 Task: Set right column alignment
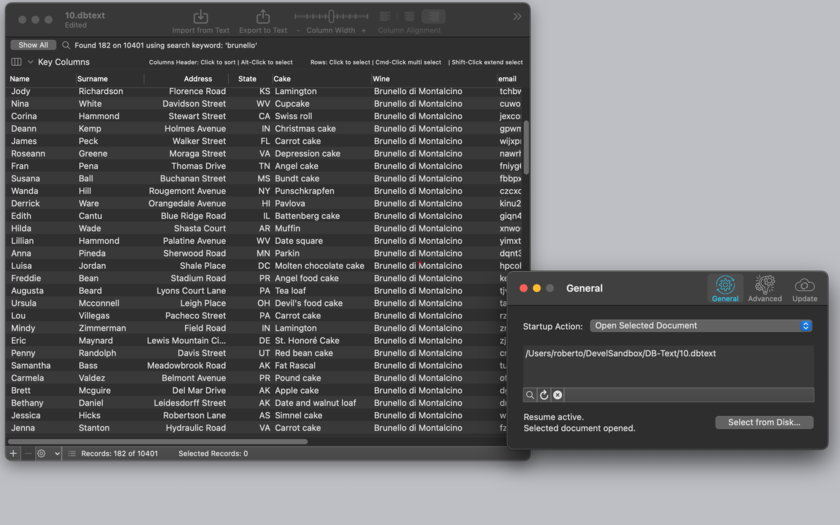[433, 17]
